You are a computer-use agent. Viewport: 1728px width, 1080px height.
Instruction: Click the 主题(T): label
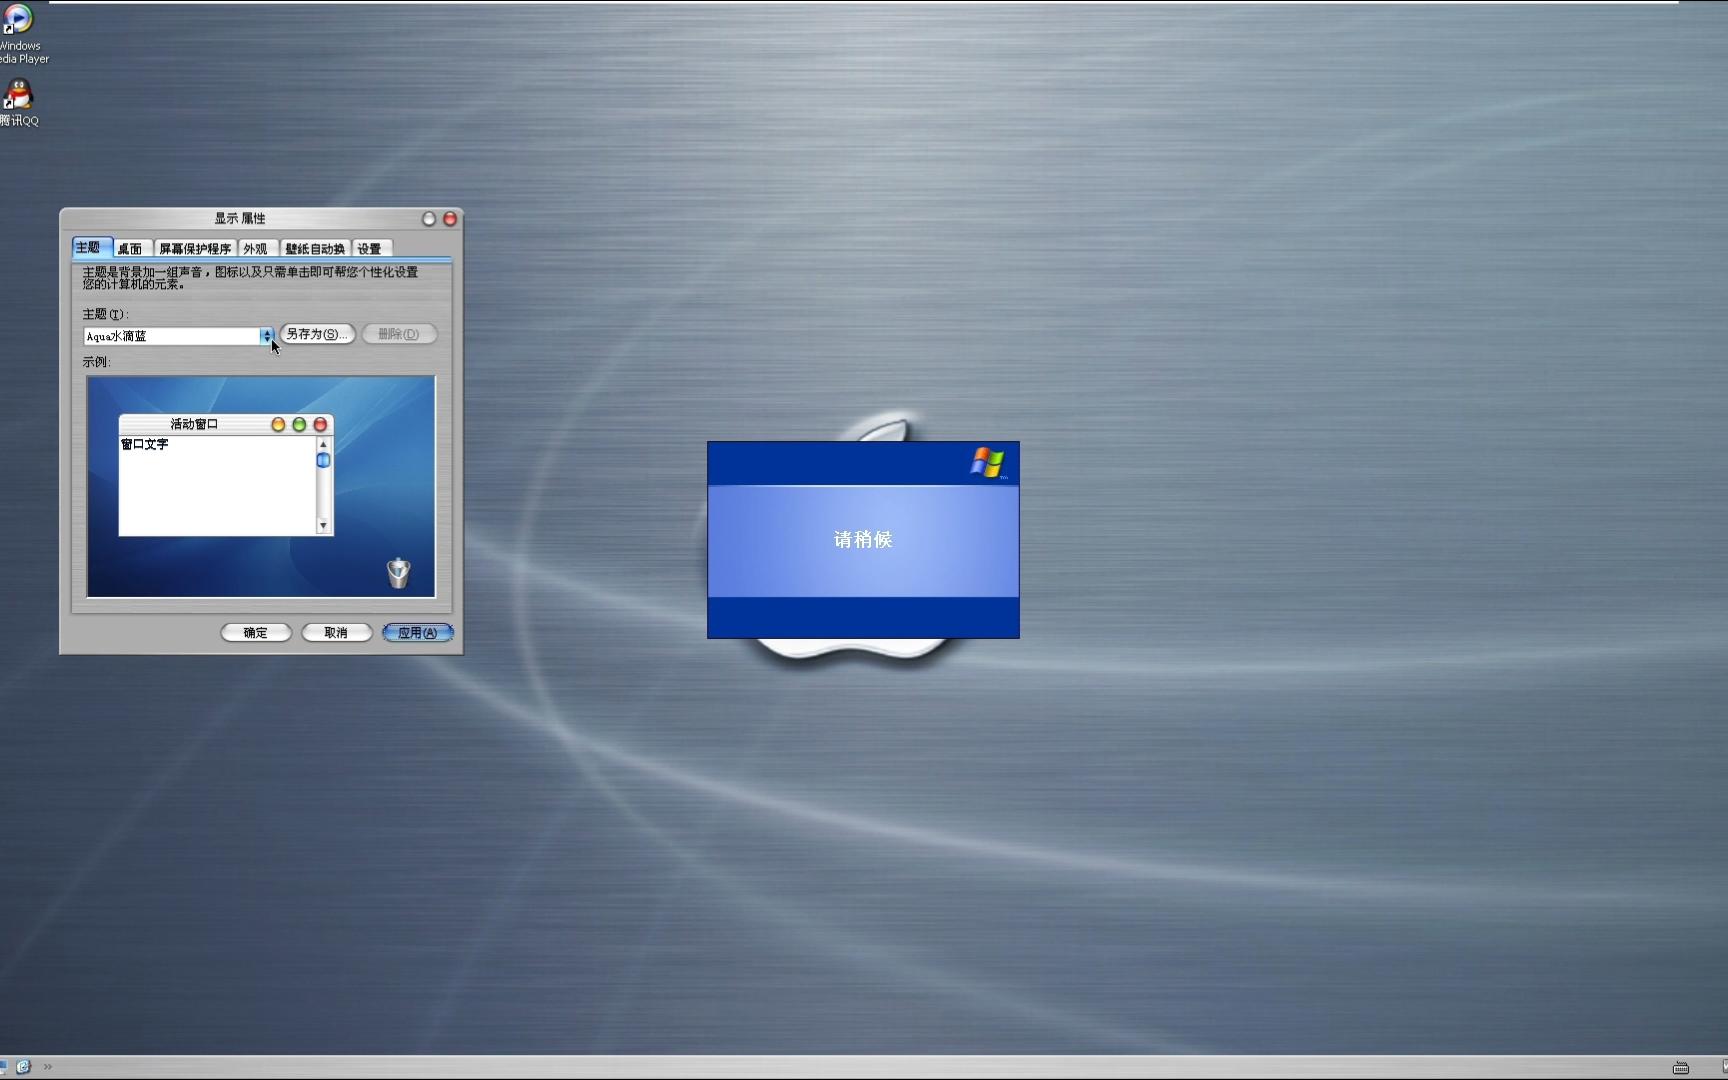point(105,314)
